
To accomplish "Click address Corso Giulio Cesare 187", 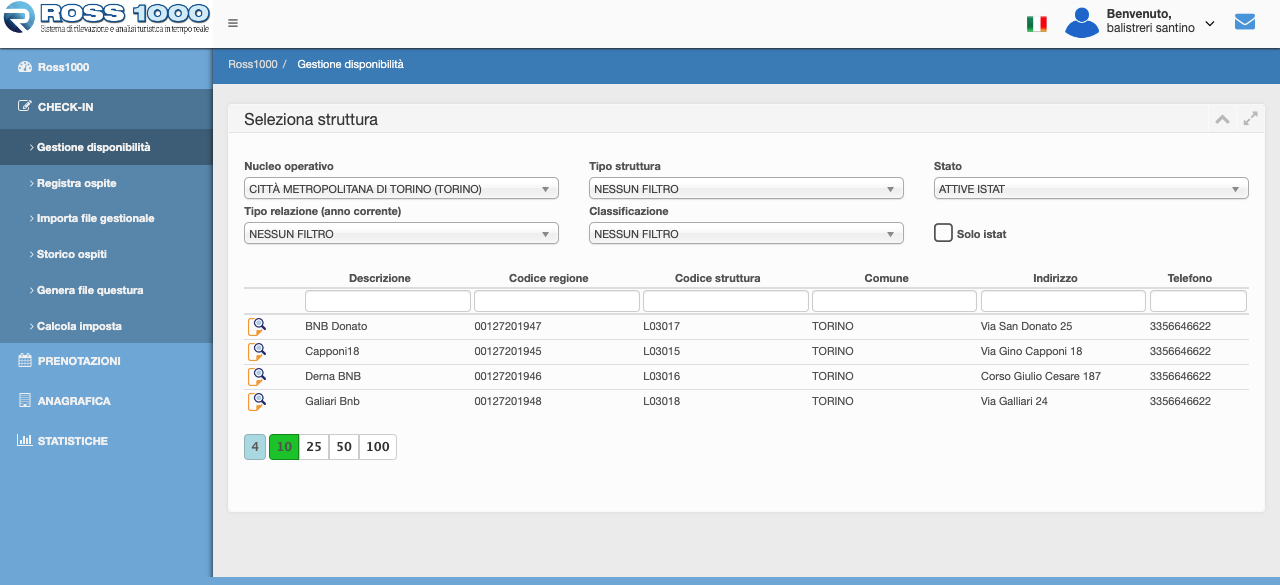I will pos(1041,376).
